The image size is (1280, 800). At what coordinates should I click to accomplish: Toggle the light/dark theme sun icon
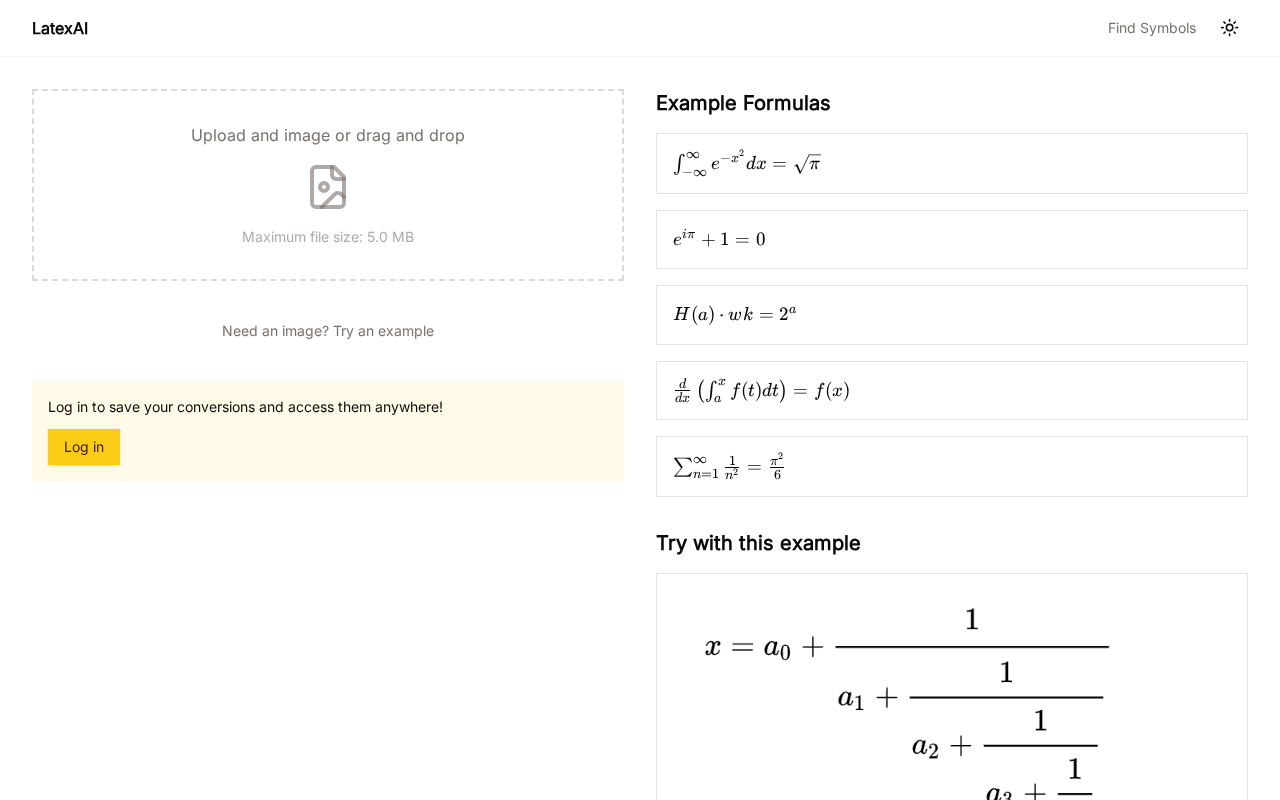click(x=1230, y=28)
